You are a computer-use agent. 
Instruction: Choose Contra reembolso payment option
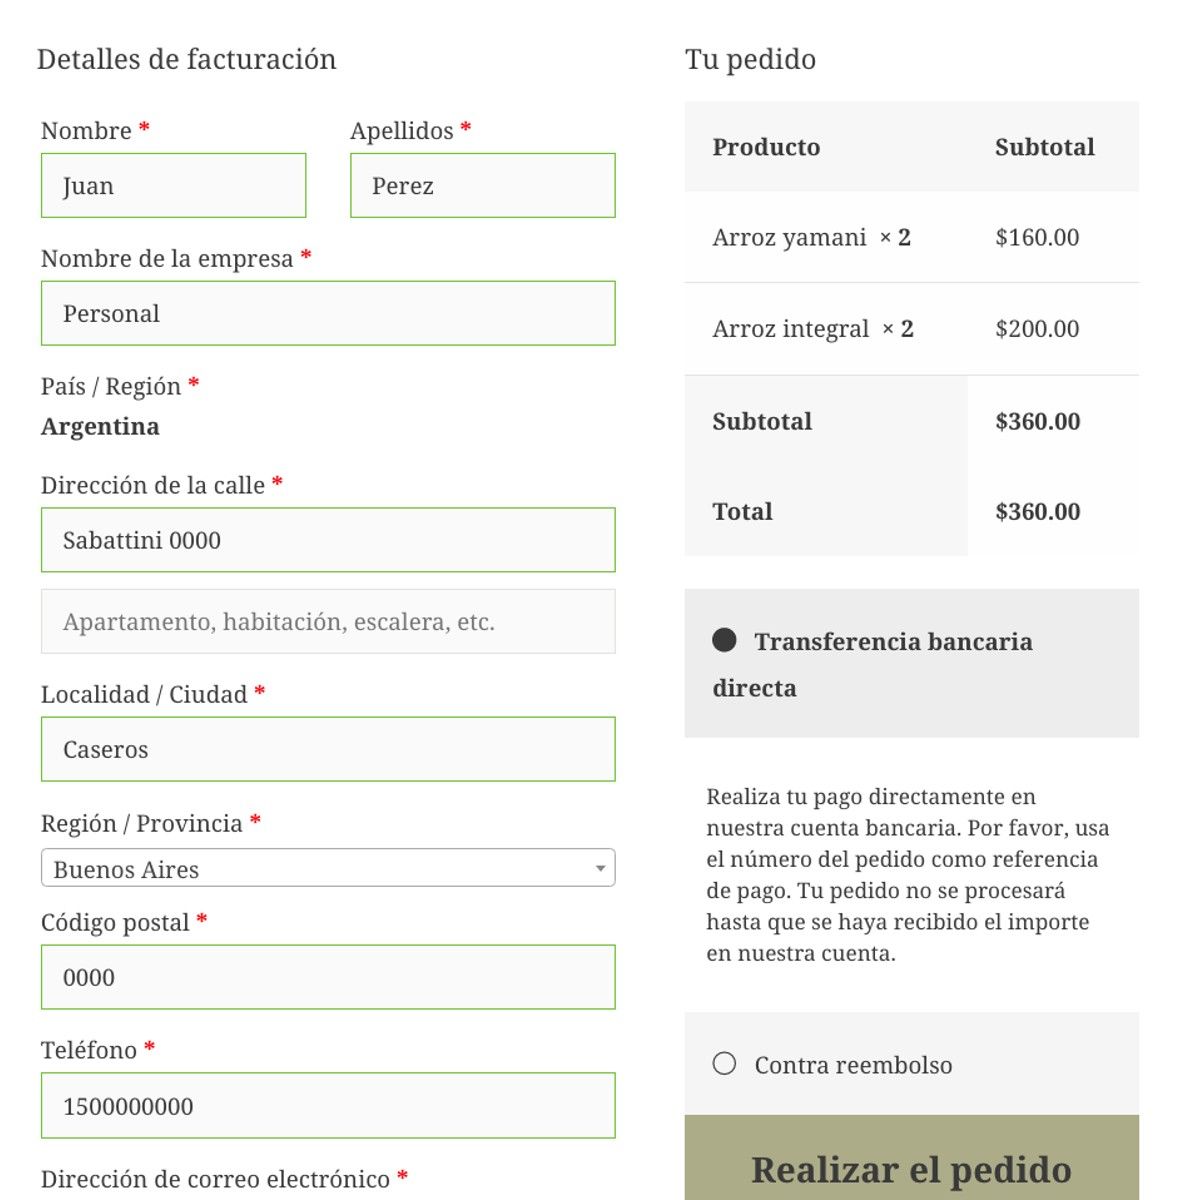(x=724, y=1063)
